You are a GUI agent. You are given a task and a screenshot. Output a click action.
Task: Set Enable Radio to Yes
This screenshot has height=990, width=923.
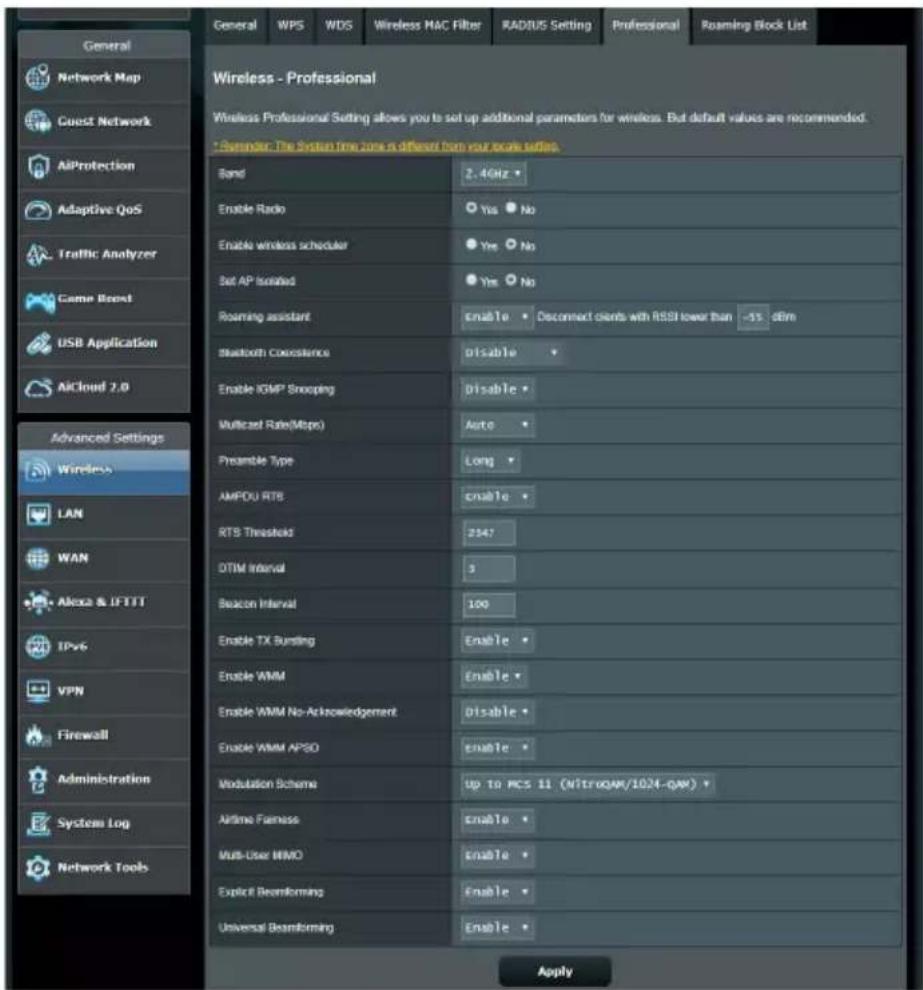click(x=471, y=208)
